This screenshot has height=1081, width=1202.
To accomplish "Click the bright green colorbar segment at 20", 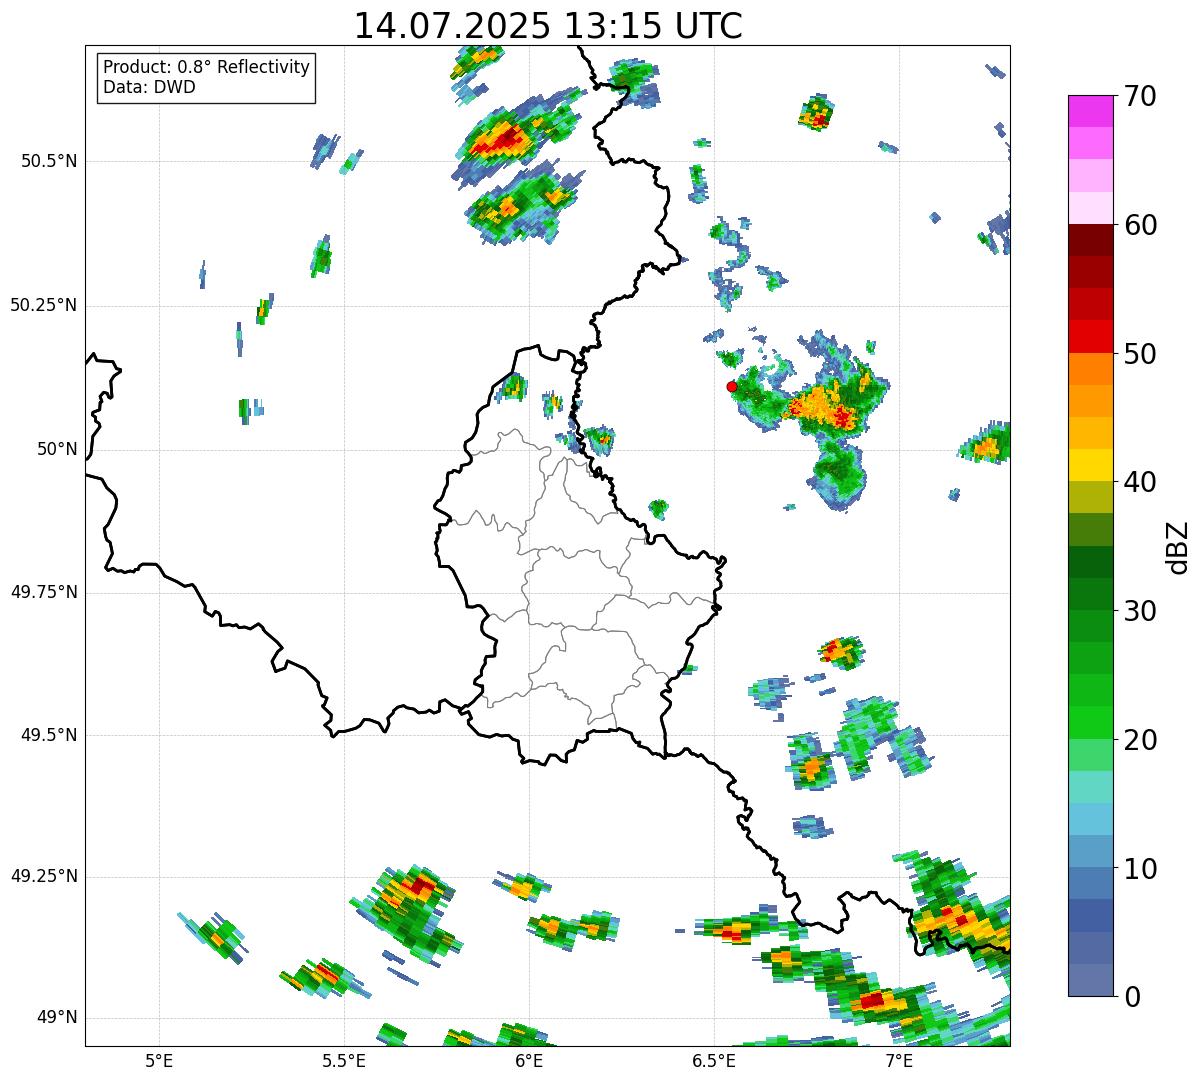I will coord(1090,723).
